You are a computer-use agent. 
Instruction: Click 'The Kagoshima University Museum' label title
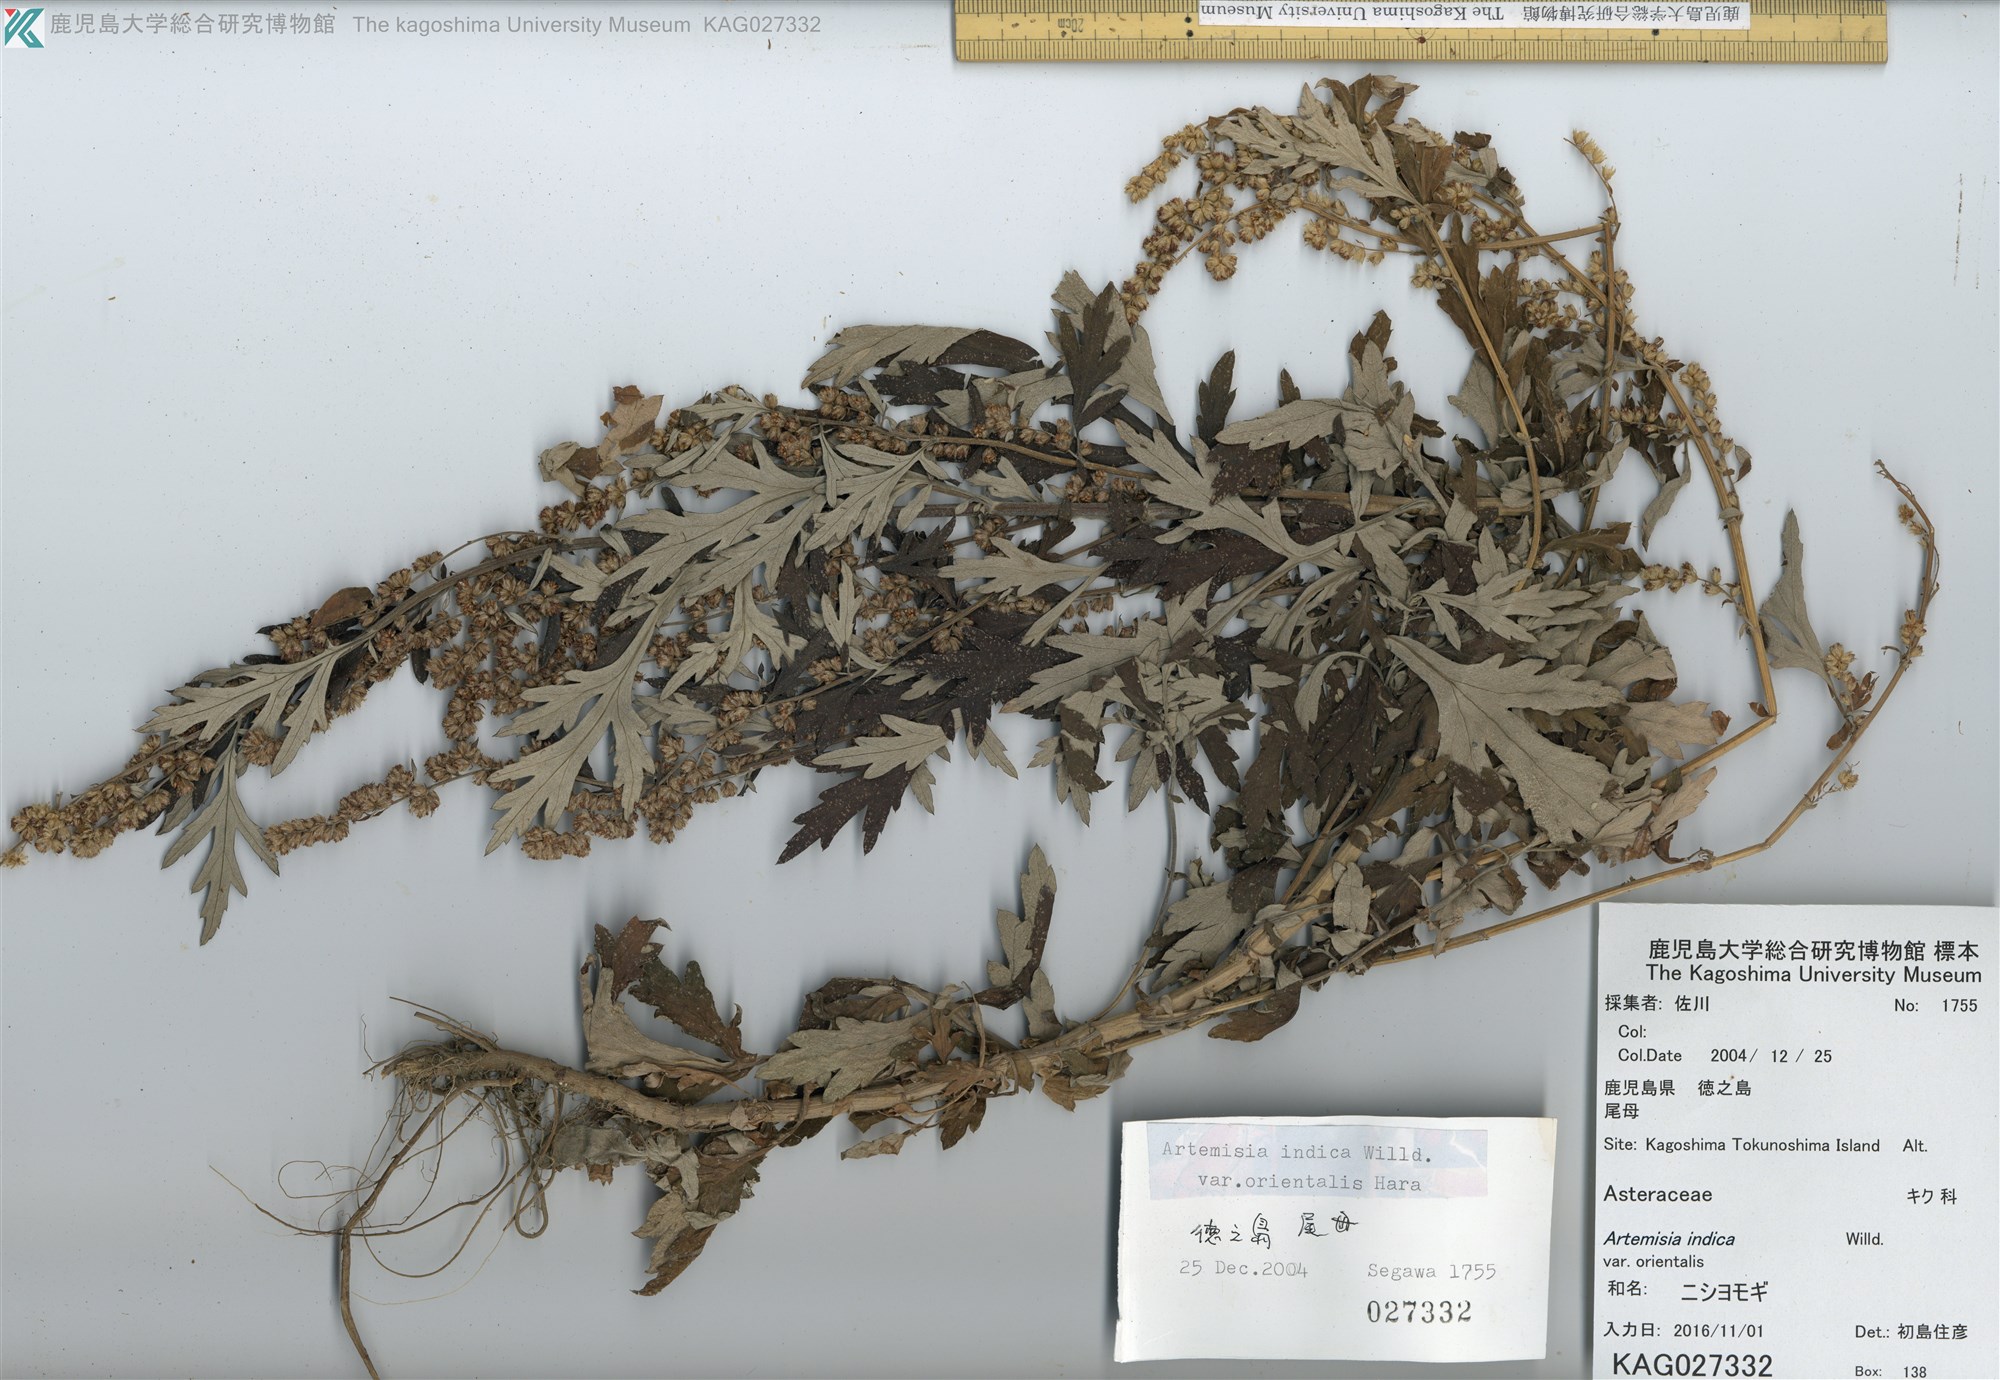click(x=1813, y=973)
